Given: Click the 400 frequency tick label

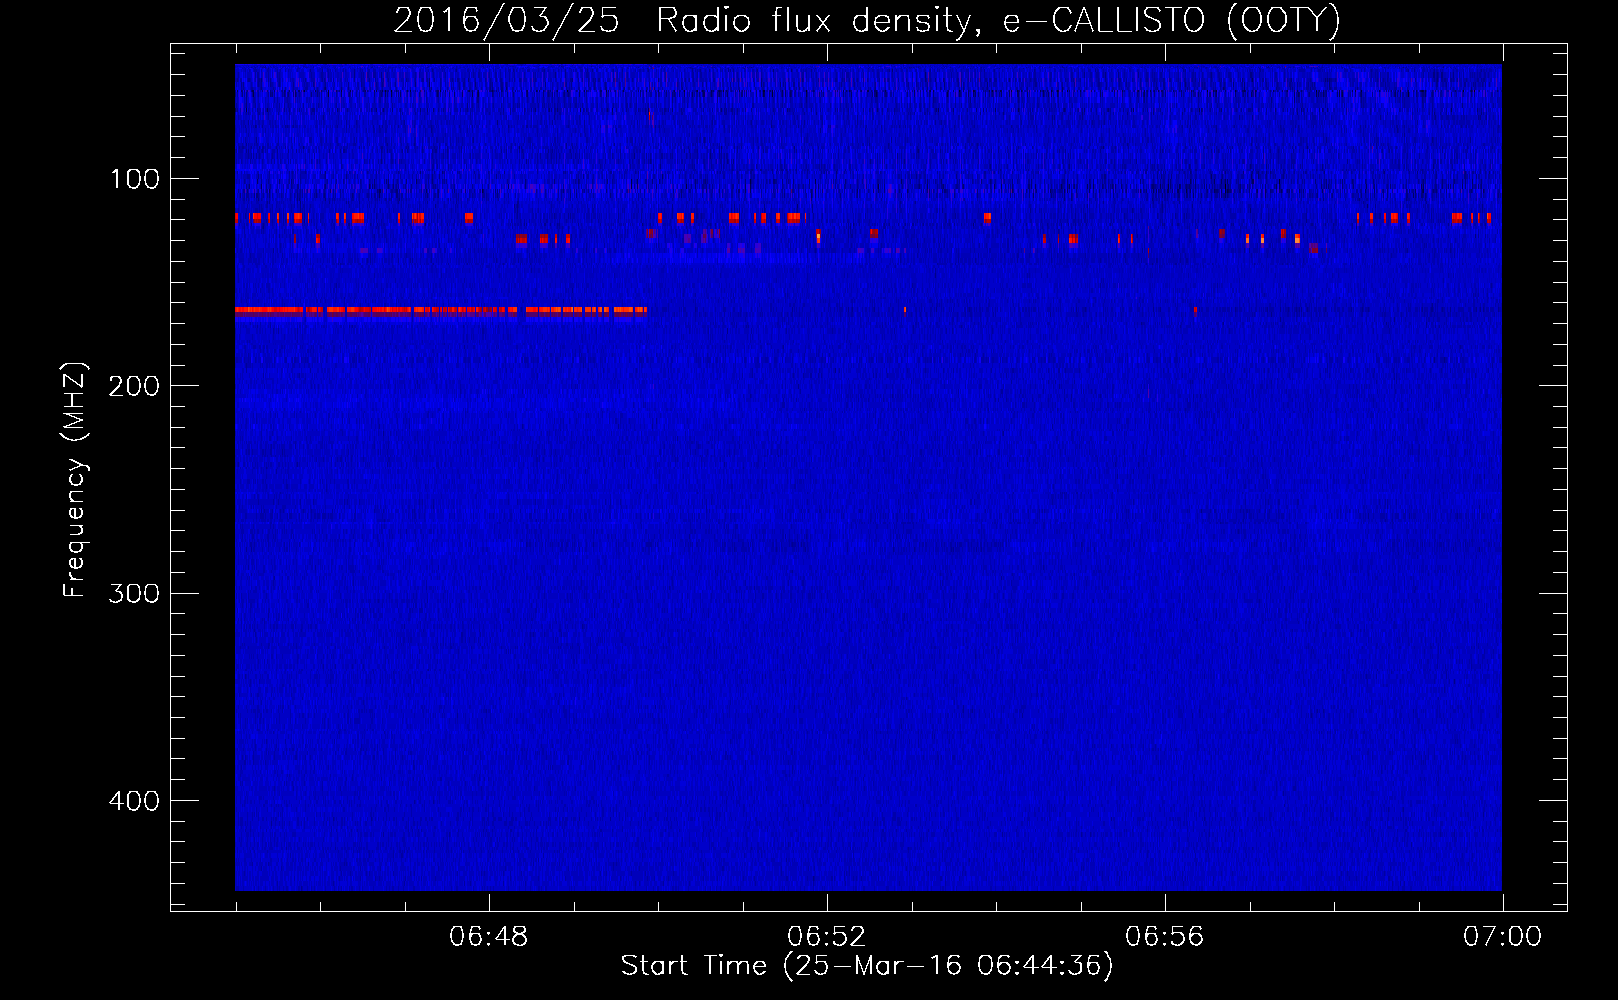Looking at the screenshot, I should 134,801.
